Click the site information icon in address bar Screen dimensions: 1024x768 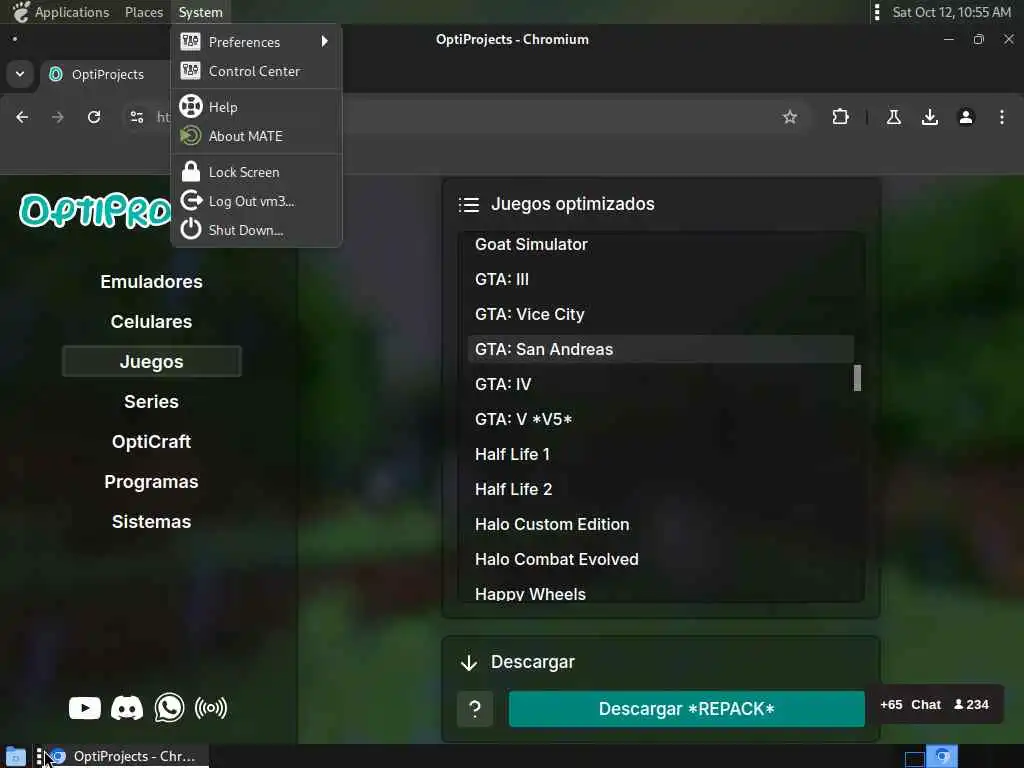click(136, 117)
